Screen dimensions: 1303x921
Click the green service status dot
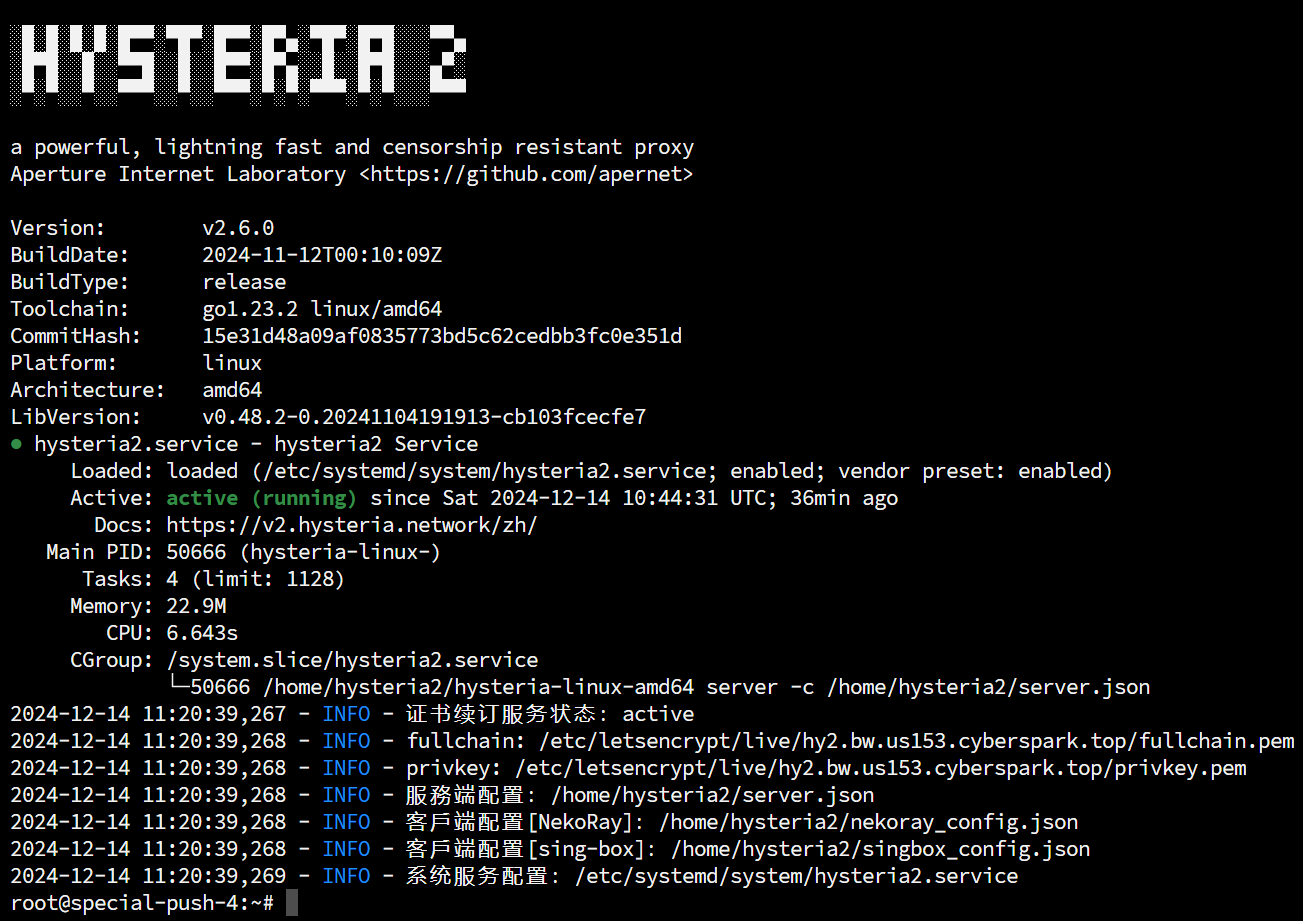[x=16, y=444]
